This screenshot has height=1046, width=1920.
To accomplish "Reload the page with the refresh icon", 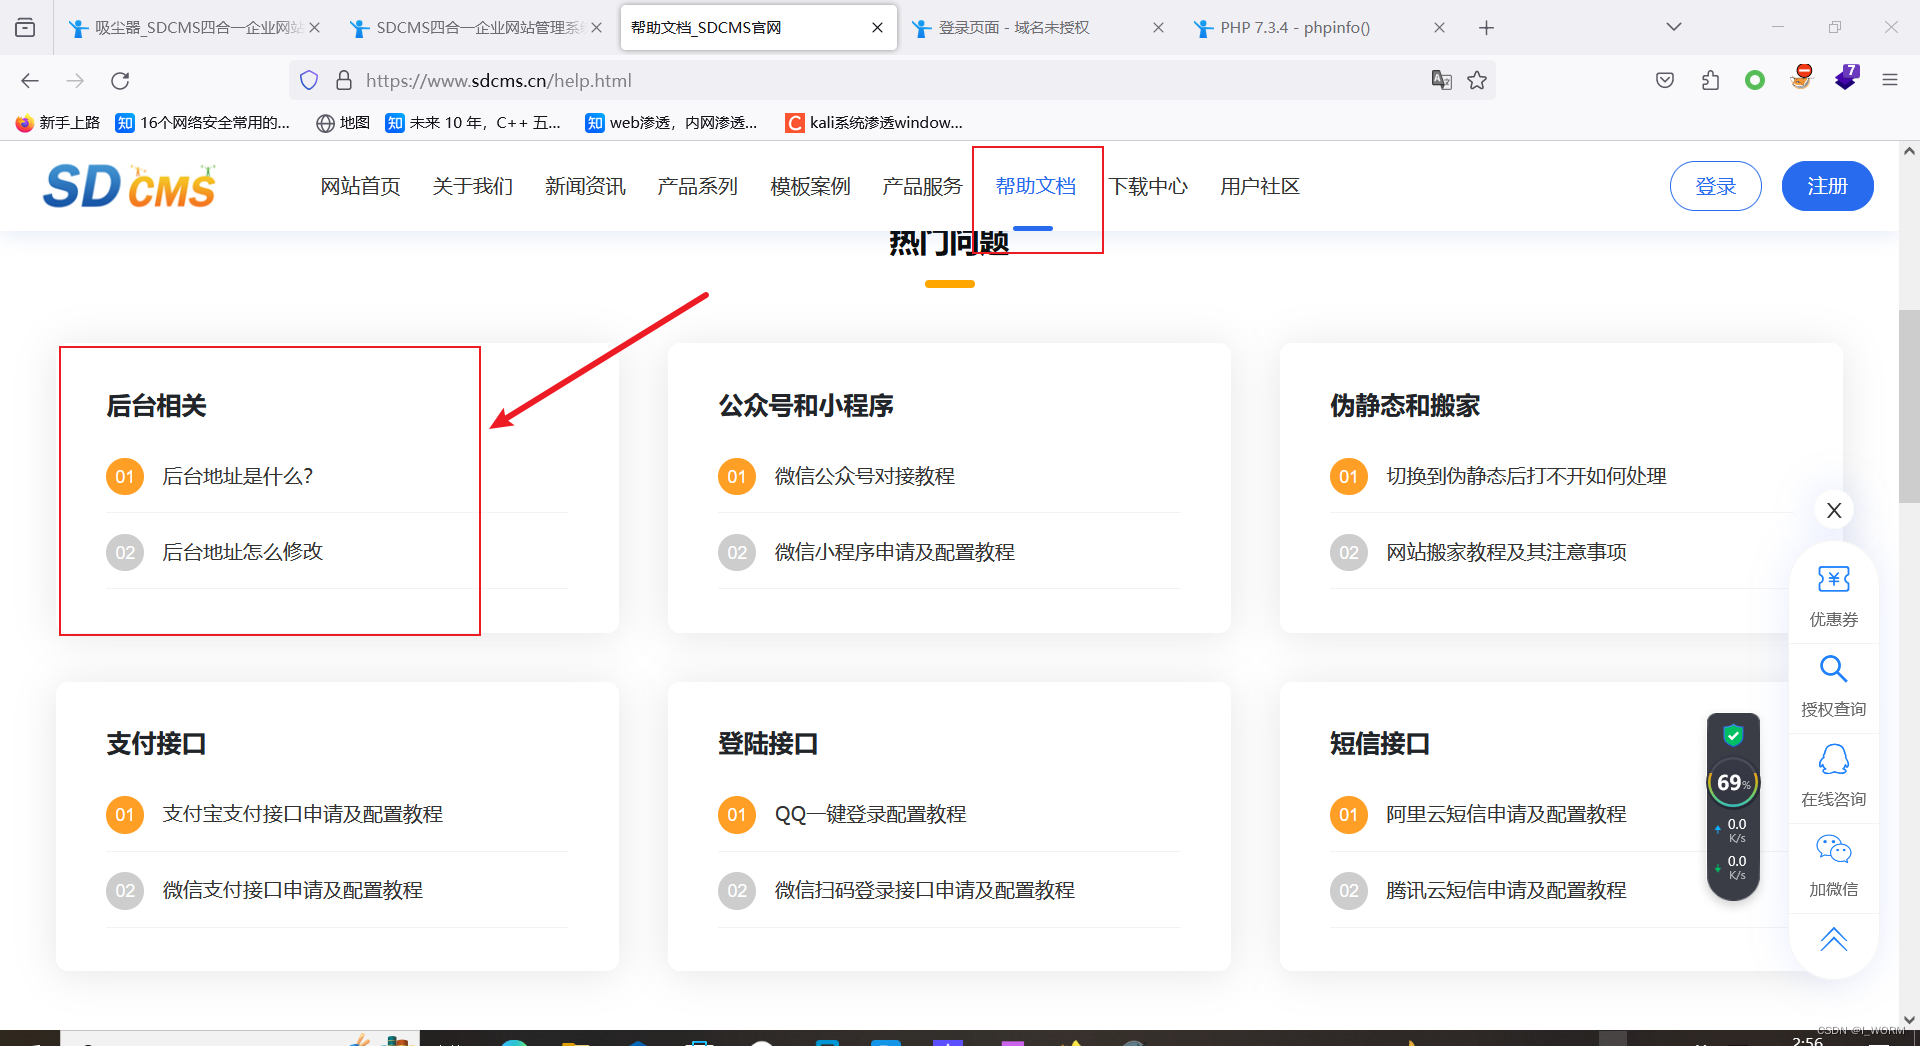I will [x=120, y=80].
